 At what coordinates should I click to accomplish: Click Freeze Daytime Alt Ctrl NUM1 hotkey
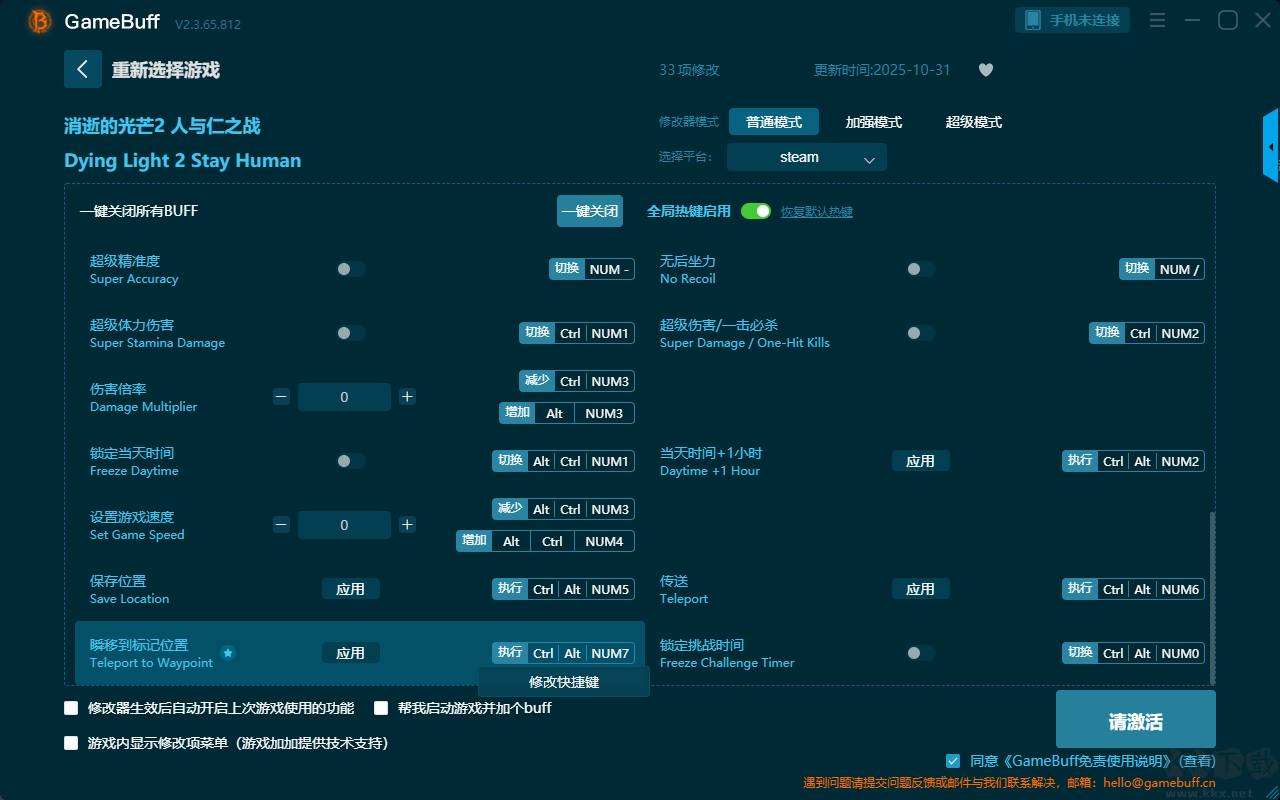(x=563, y=461)
